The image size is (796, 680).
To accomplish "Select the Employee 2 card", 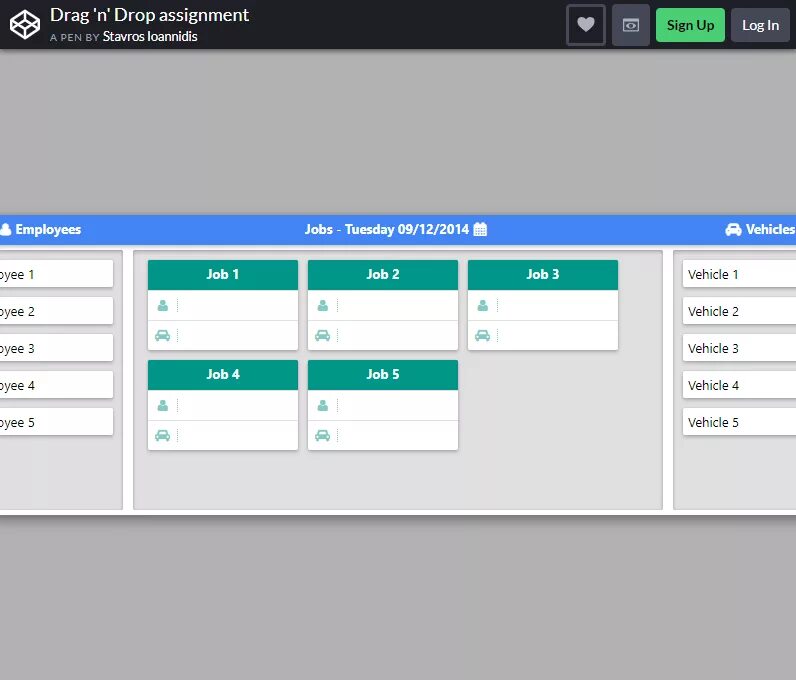I will 56,311.
